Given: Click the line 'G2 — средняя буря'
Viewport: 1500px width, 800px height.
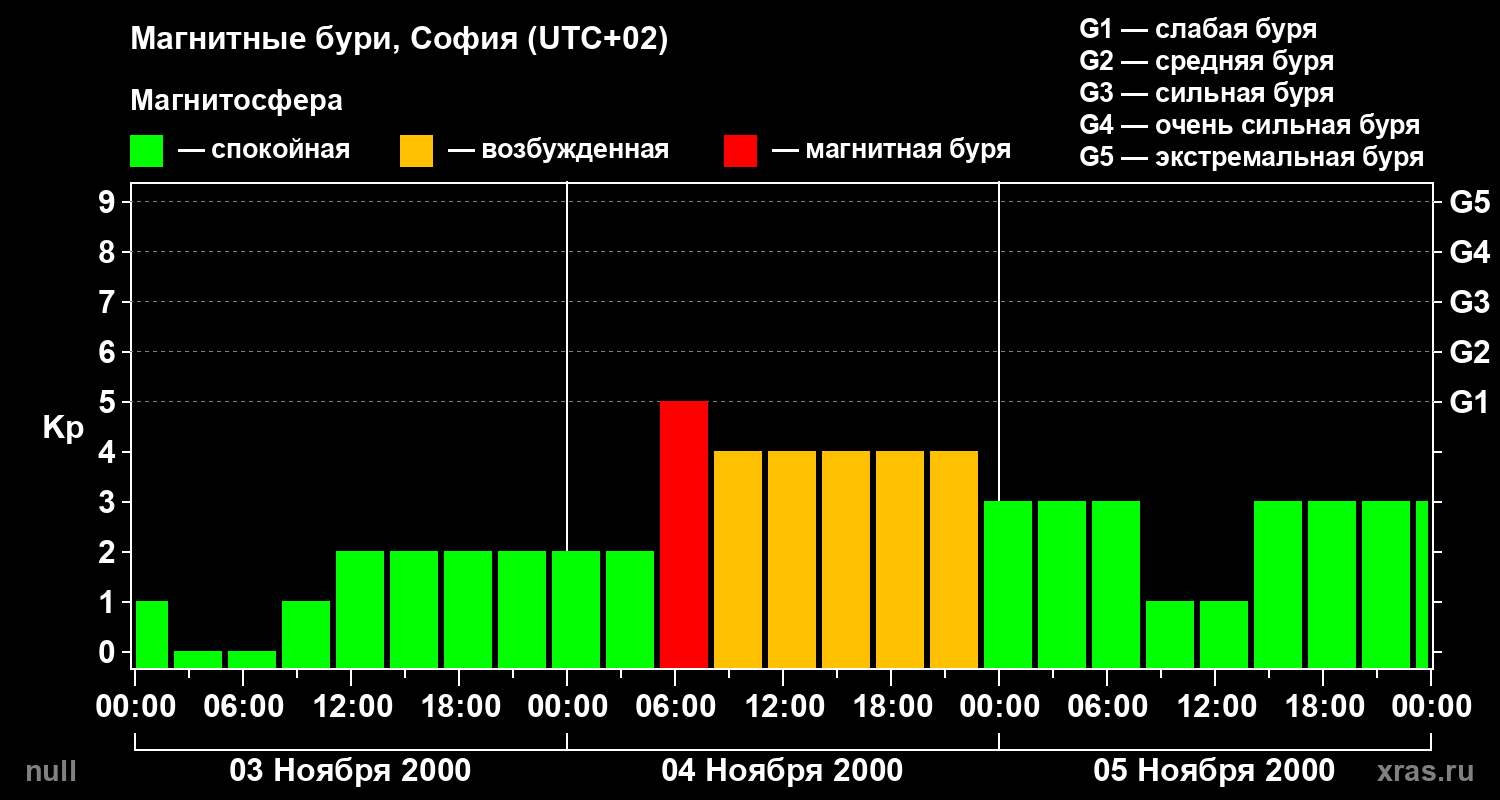Looking at the screenshot, I should coord(1206,61).
